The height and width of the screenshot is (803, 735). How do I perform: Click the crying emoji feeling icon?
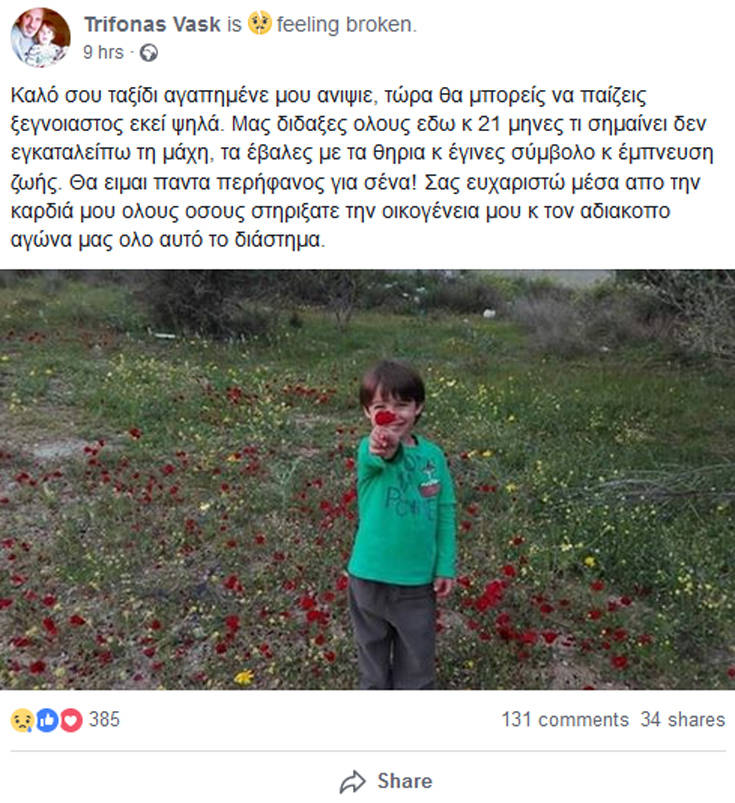coord(261,24)
